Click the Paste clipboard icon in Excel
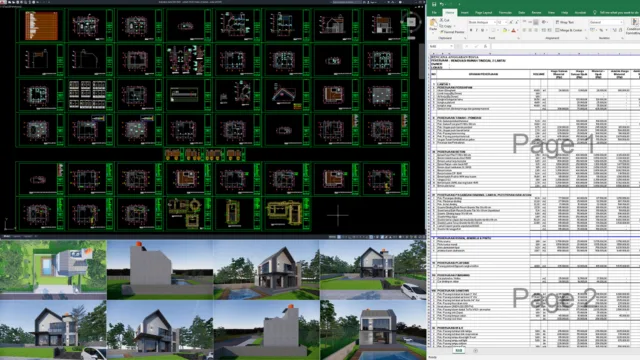 pyautogui.click(x=433, y=22)
